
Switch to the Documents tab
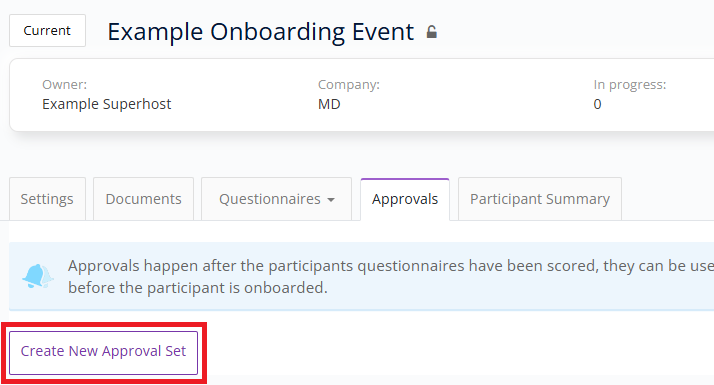143,199
